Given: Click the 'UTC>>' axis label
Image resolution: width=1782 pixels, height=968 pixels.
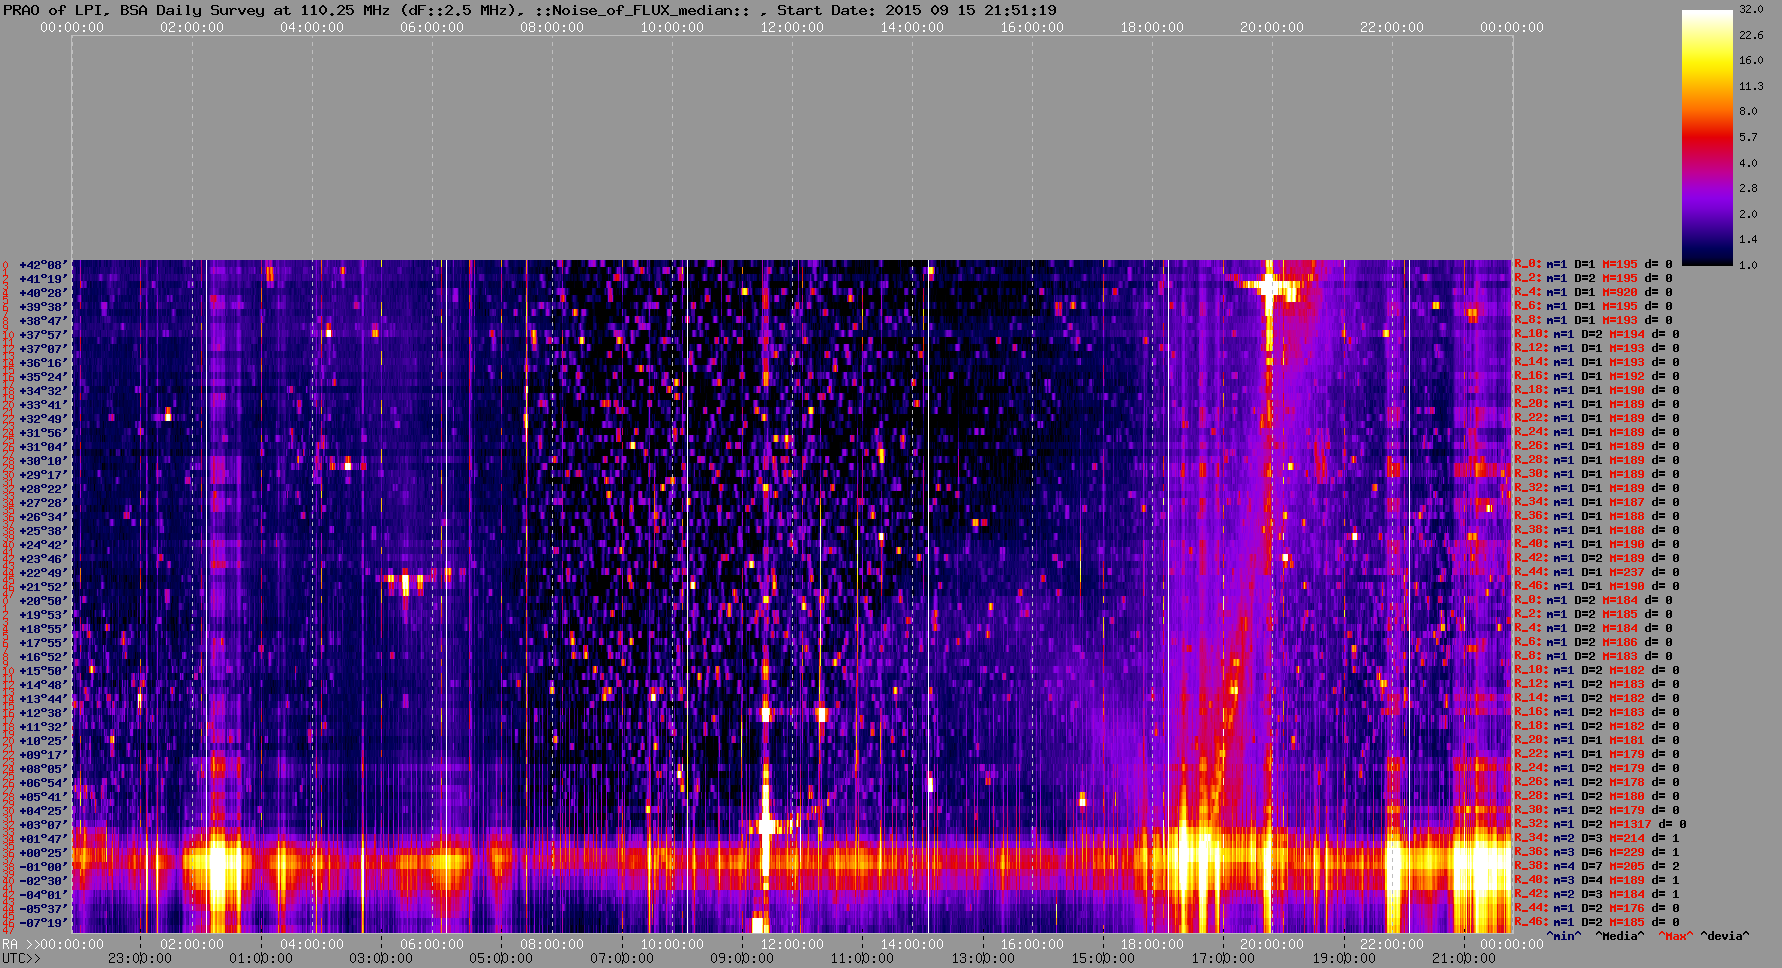Looking at the screenshot, I should pyautogui.click(x=22, y=958).
